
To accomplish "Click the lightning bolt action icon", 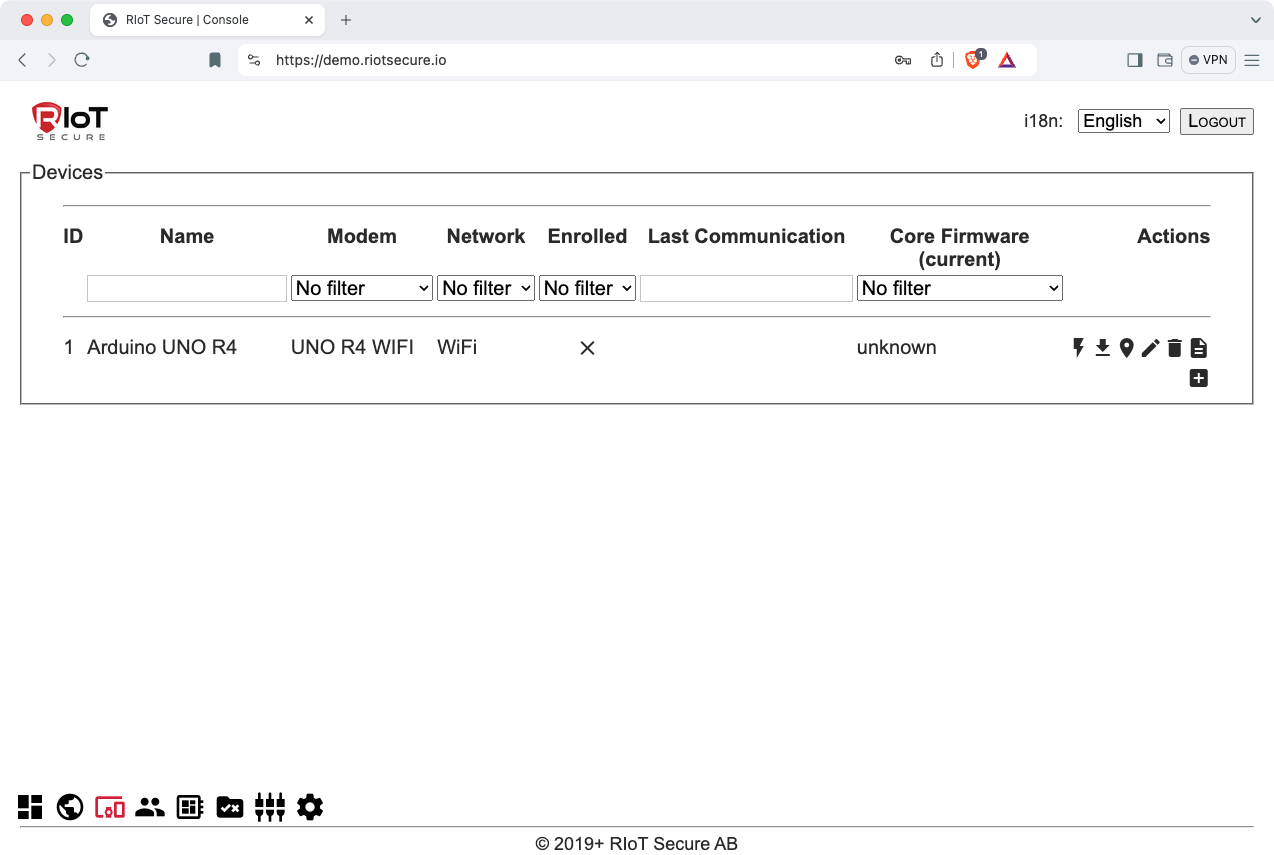I will coord(1078,348).
